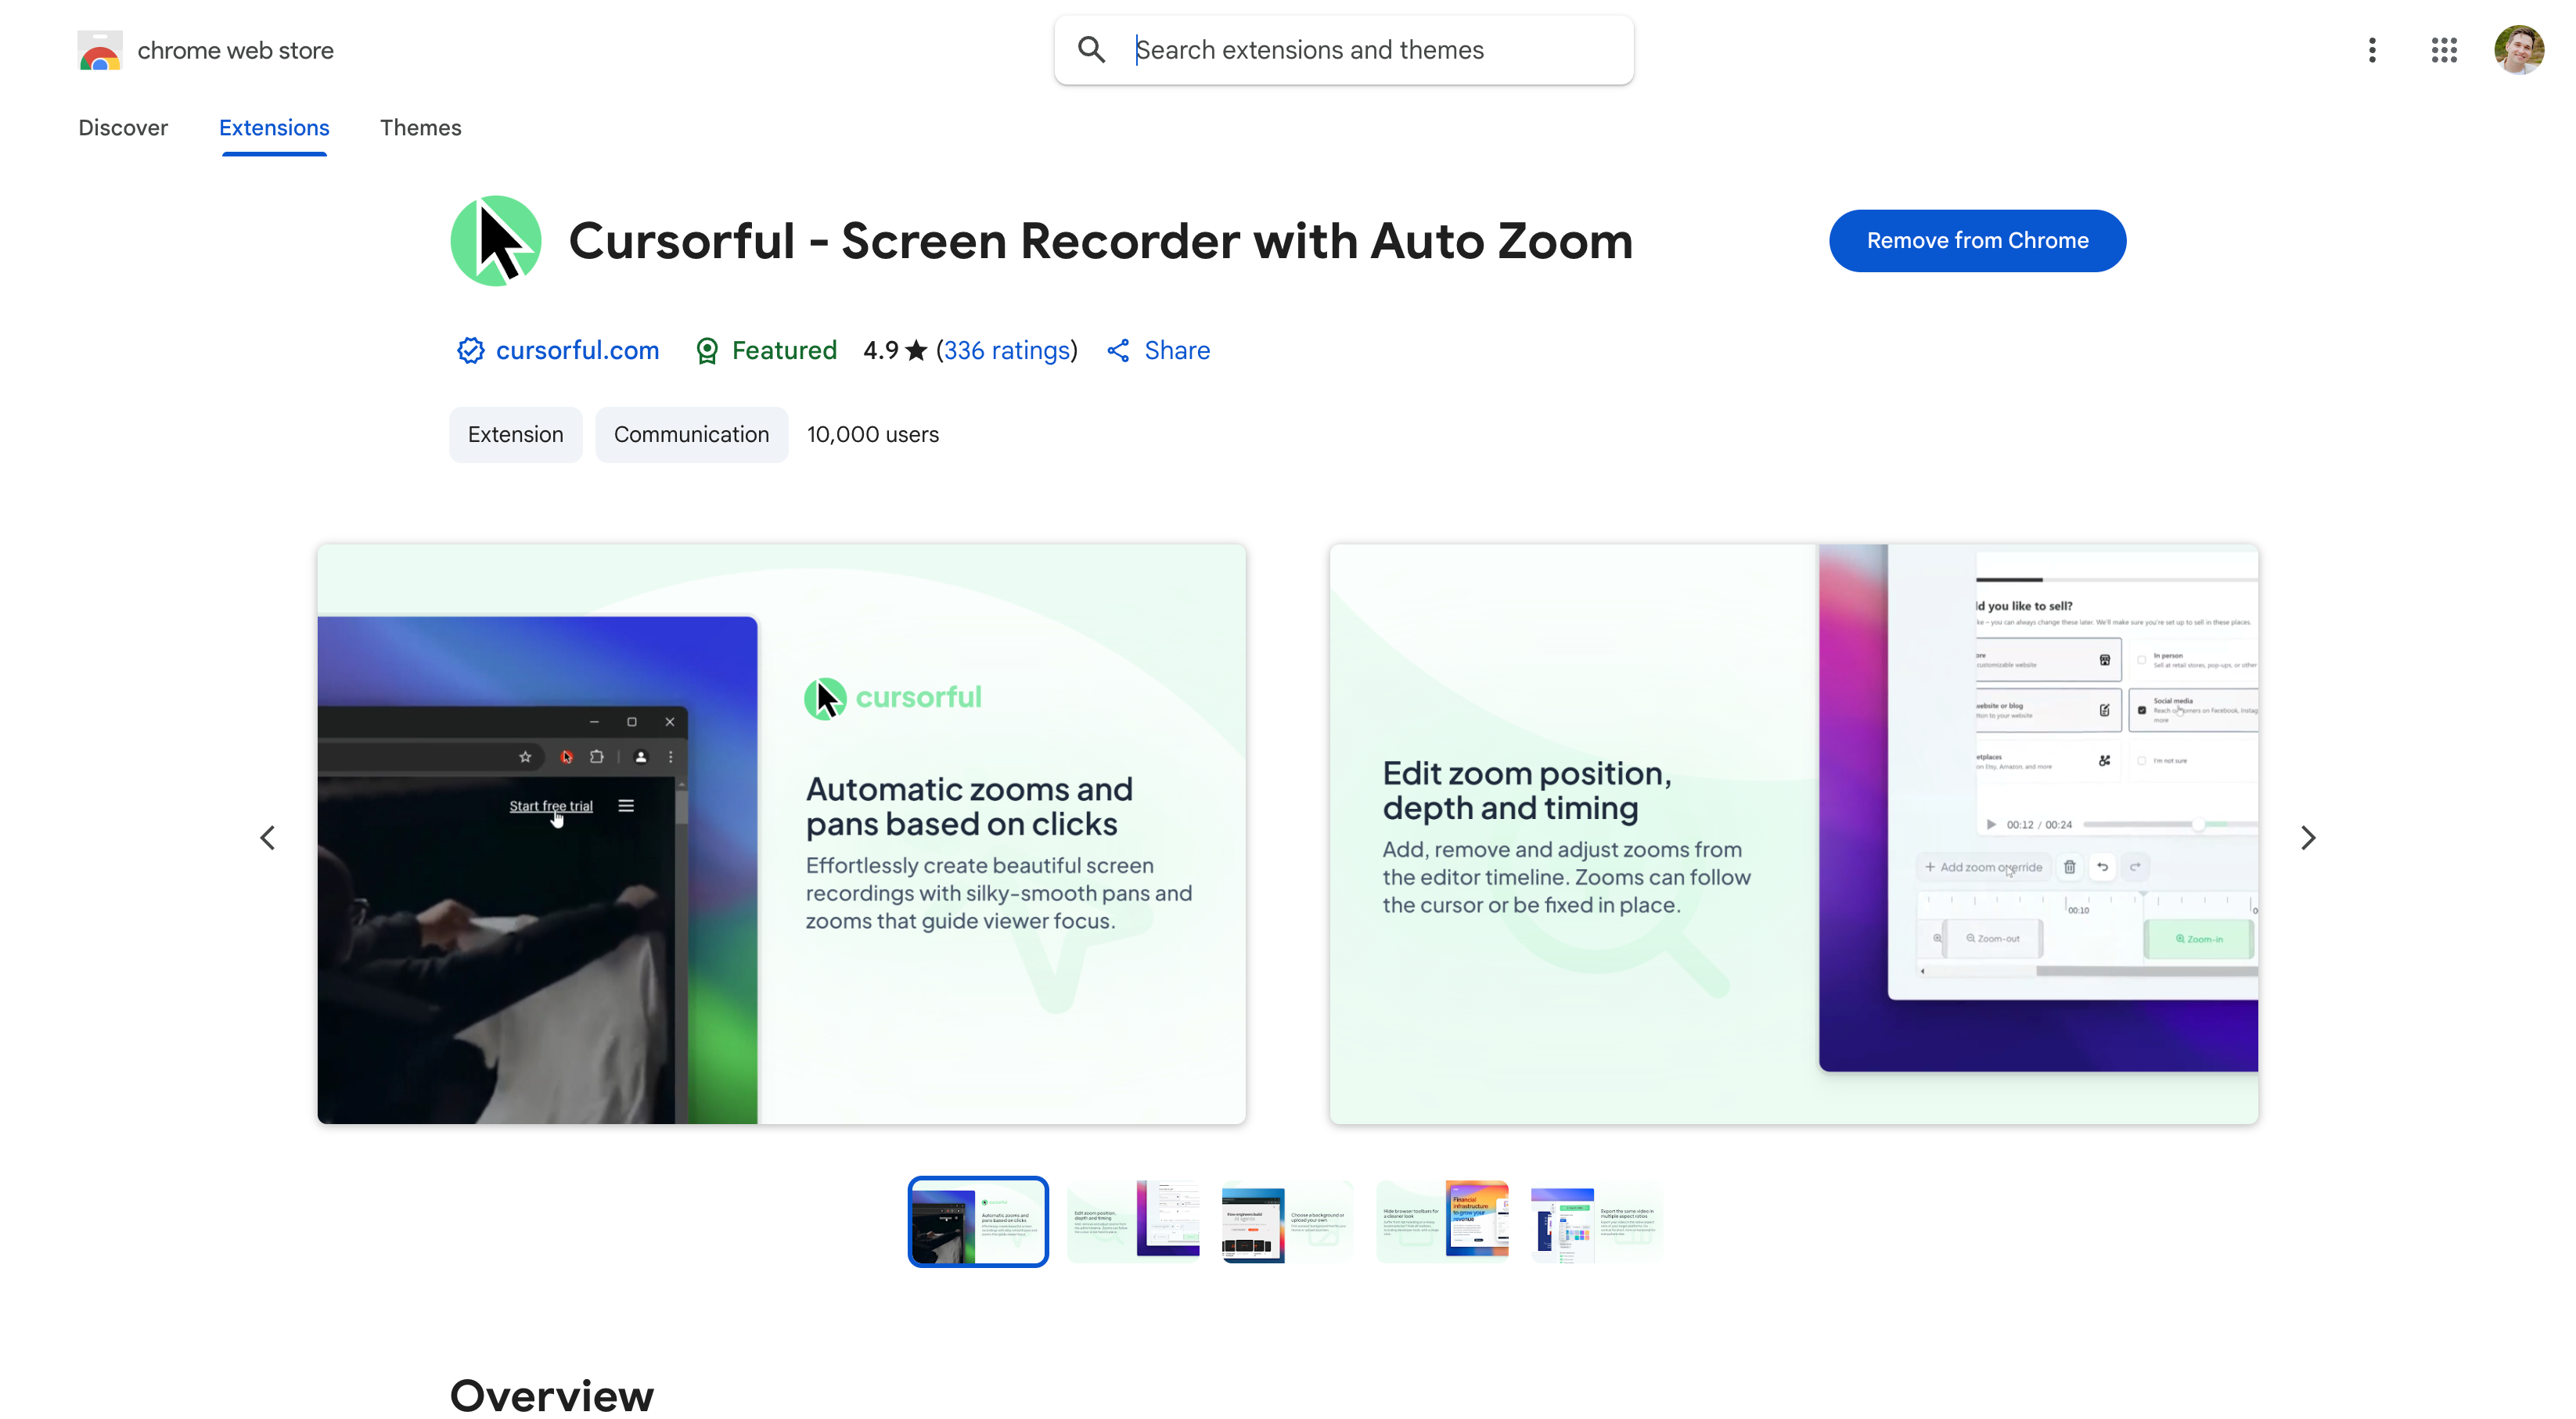This screenshot has height=1419, width=2576.
Task: Click the search magnifier icon
Action: pyautogui.click(x=1091, y=50)
